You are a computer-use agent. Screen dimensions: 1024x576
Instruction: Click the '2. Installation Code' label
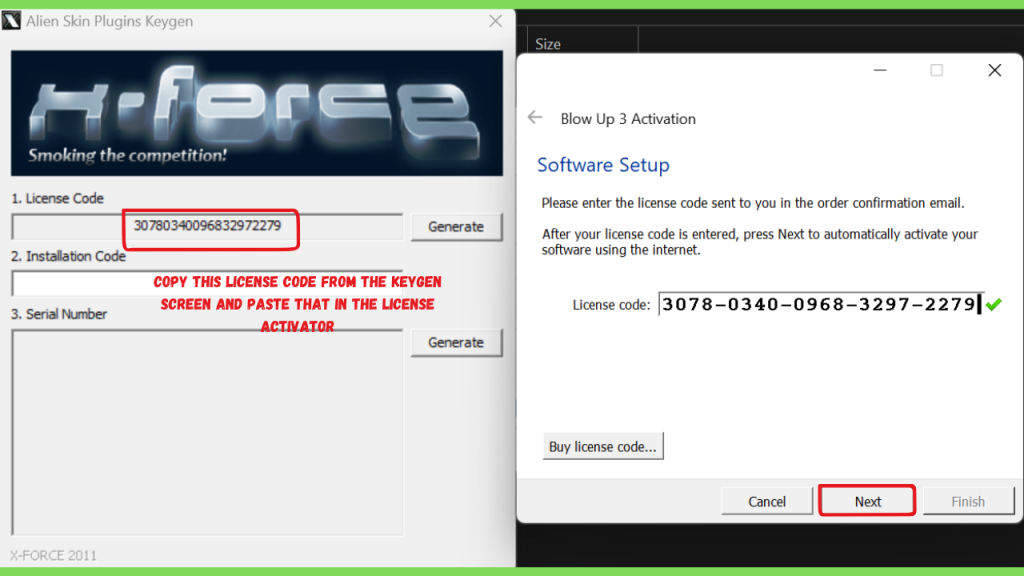coord(69,256)
